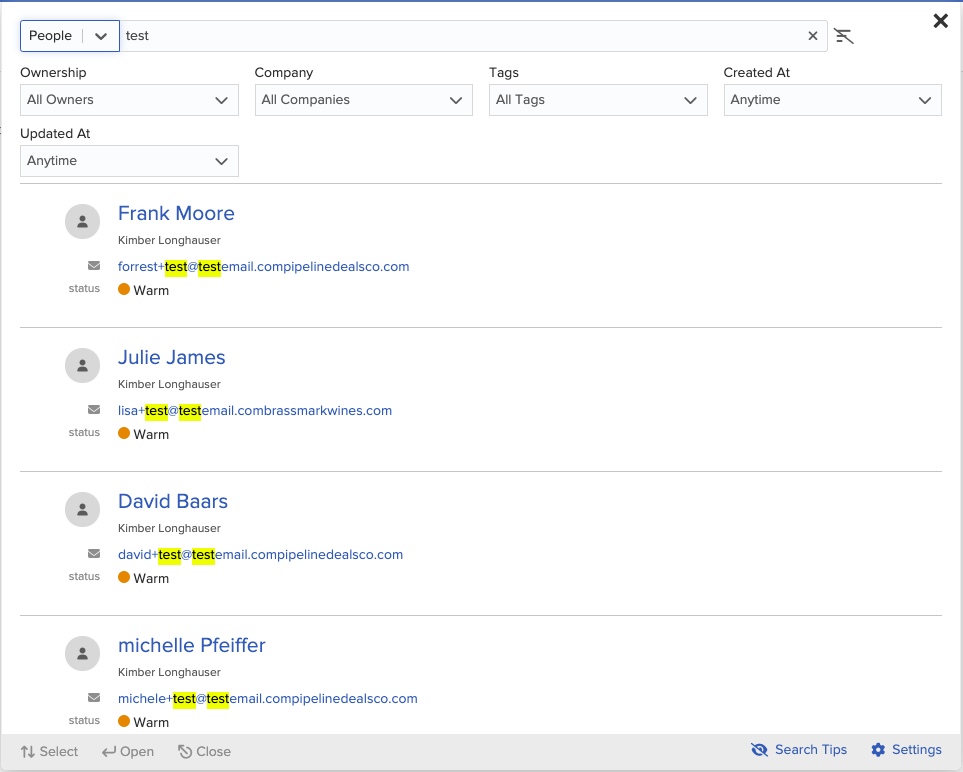Click the clear filters icon beside search
Image resolution: width=963 pixels, height=772 pixels.
(844, 37)
